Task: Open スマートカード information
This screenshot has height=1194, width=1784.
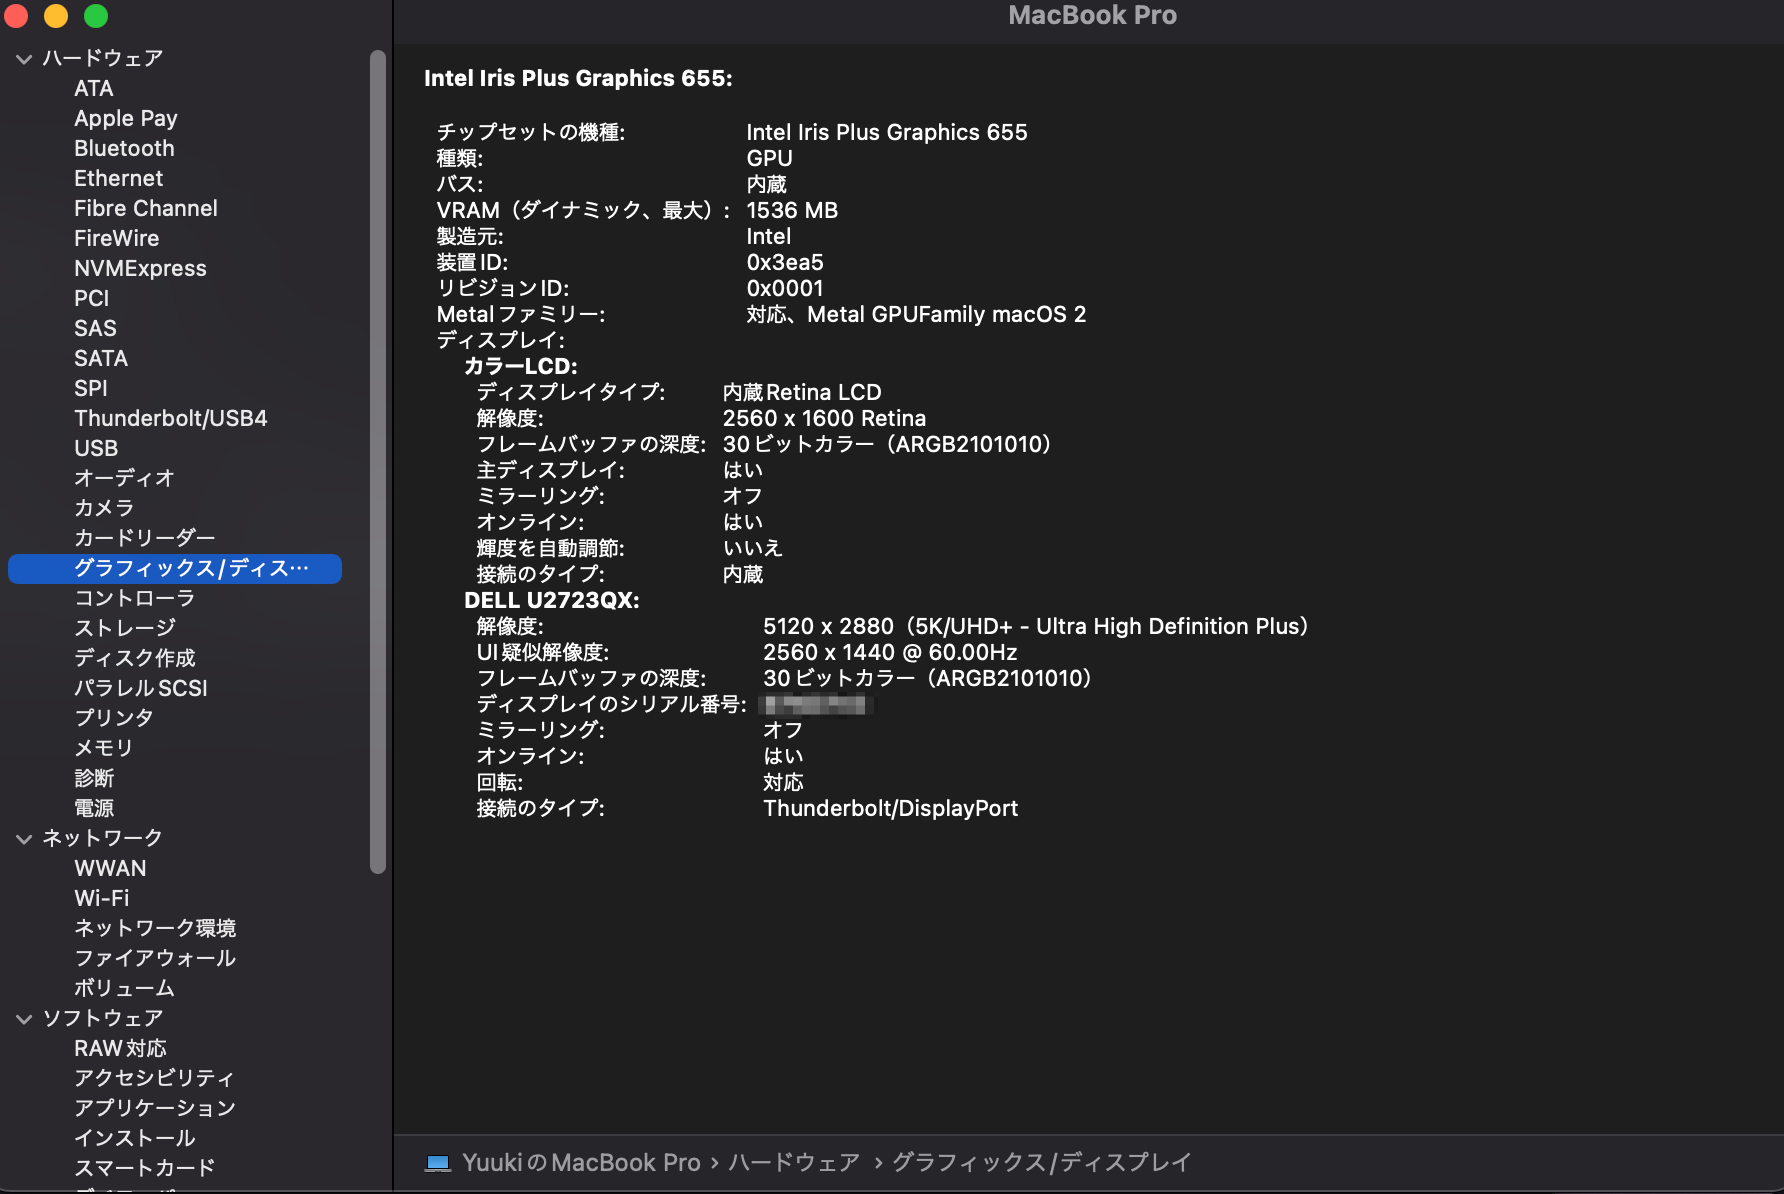Action: (145, 1169)
